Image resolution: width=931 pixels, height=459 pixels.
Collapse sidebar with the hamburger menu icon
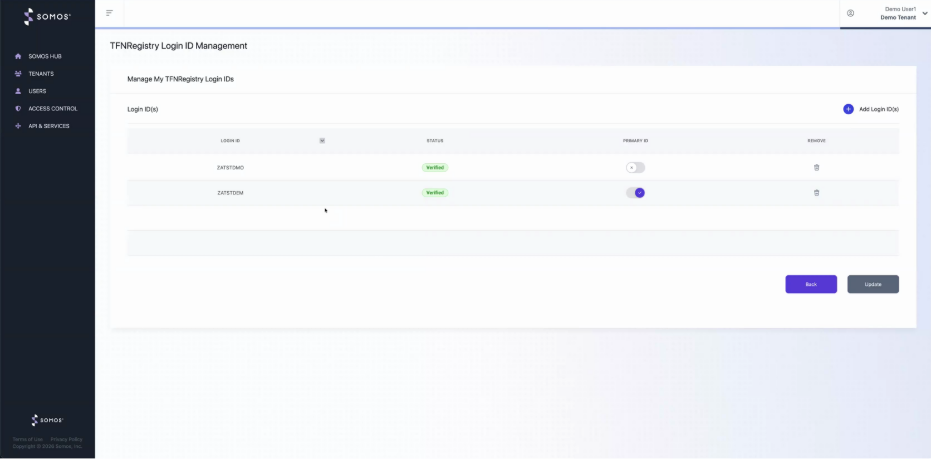[x=109, y=13]
